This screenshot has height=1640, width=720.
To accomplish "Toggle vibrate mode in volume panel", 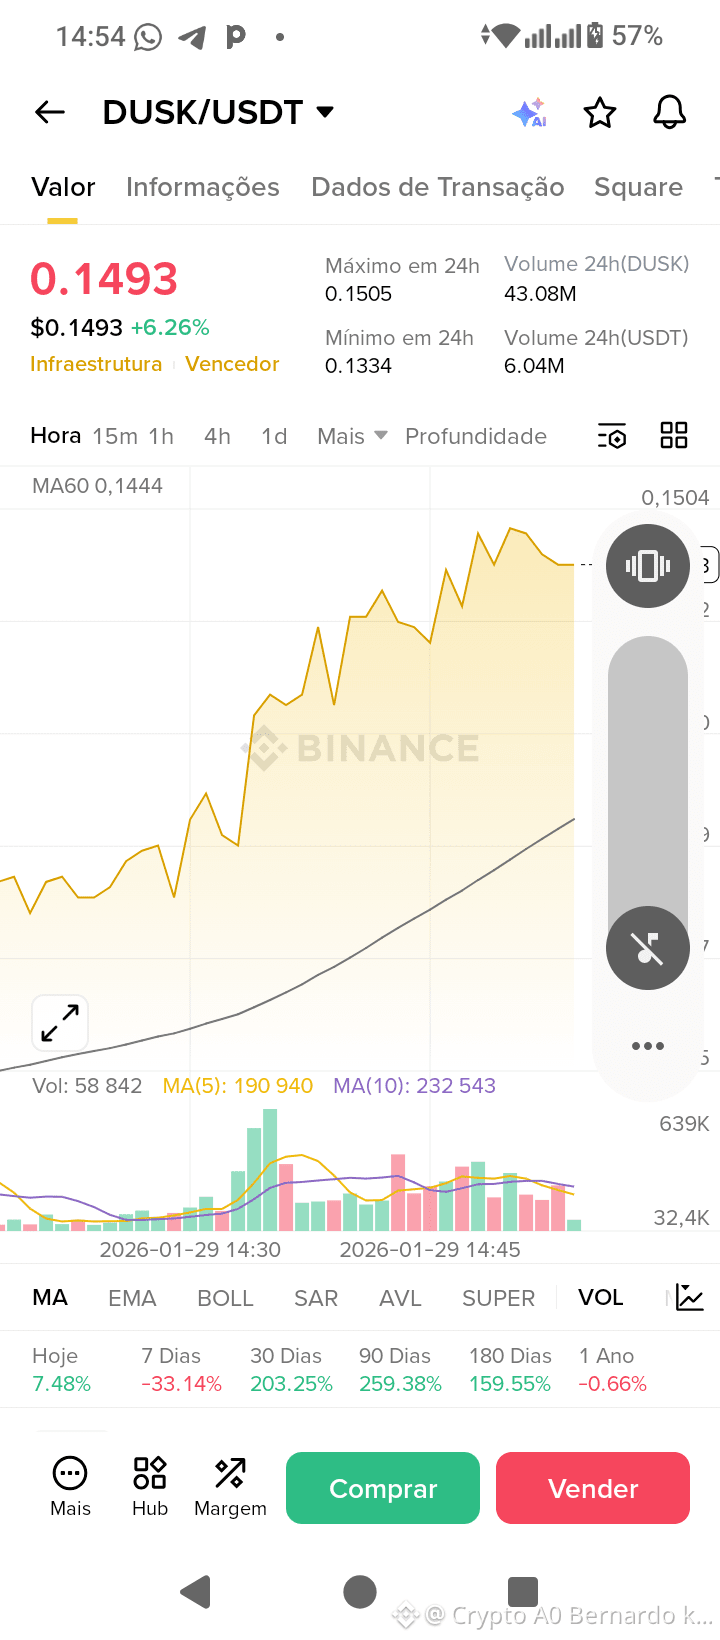I will [647, 566].
